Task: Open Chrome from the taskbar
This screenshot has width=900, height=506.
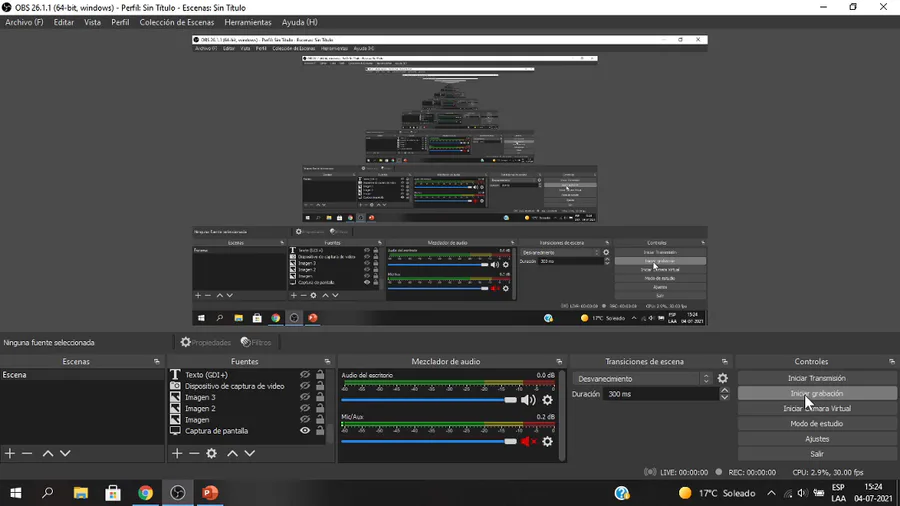Action: pyautogui.click(x=145, y=493)
